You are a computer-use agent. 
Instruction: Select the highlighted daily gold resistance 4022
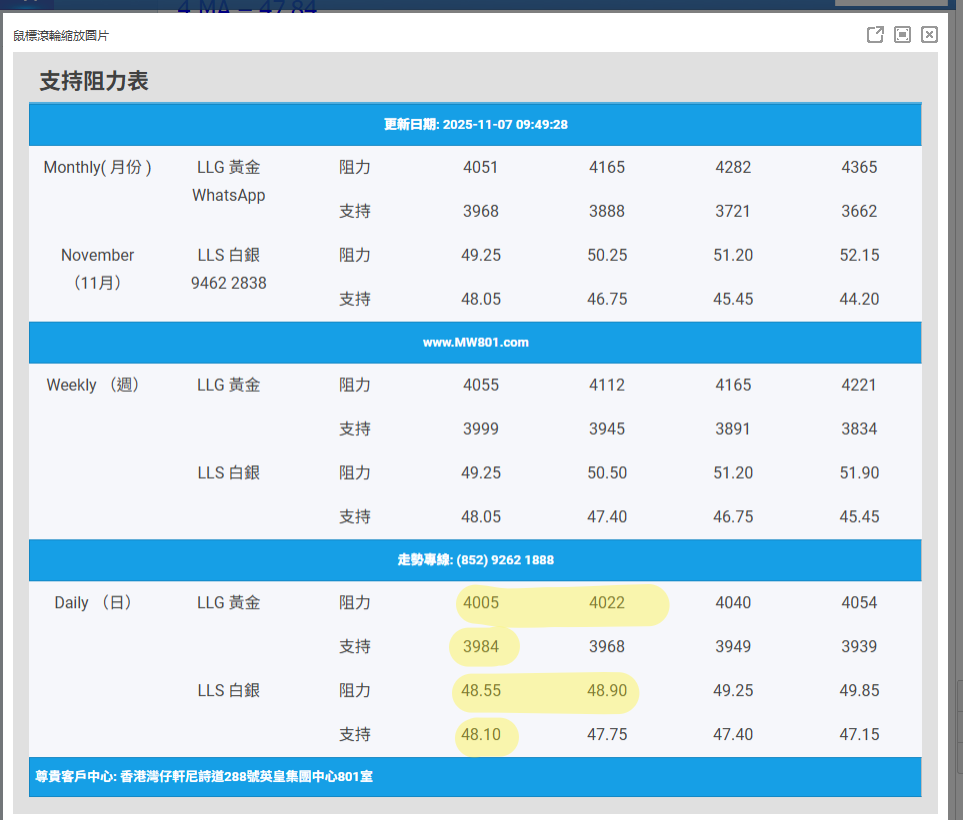tap(607, 603)
